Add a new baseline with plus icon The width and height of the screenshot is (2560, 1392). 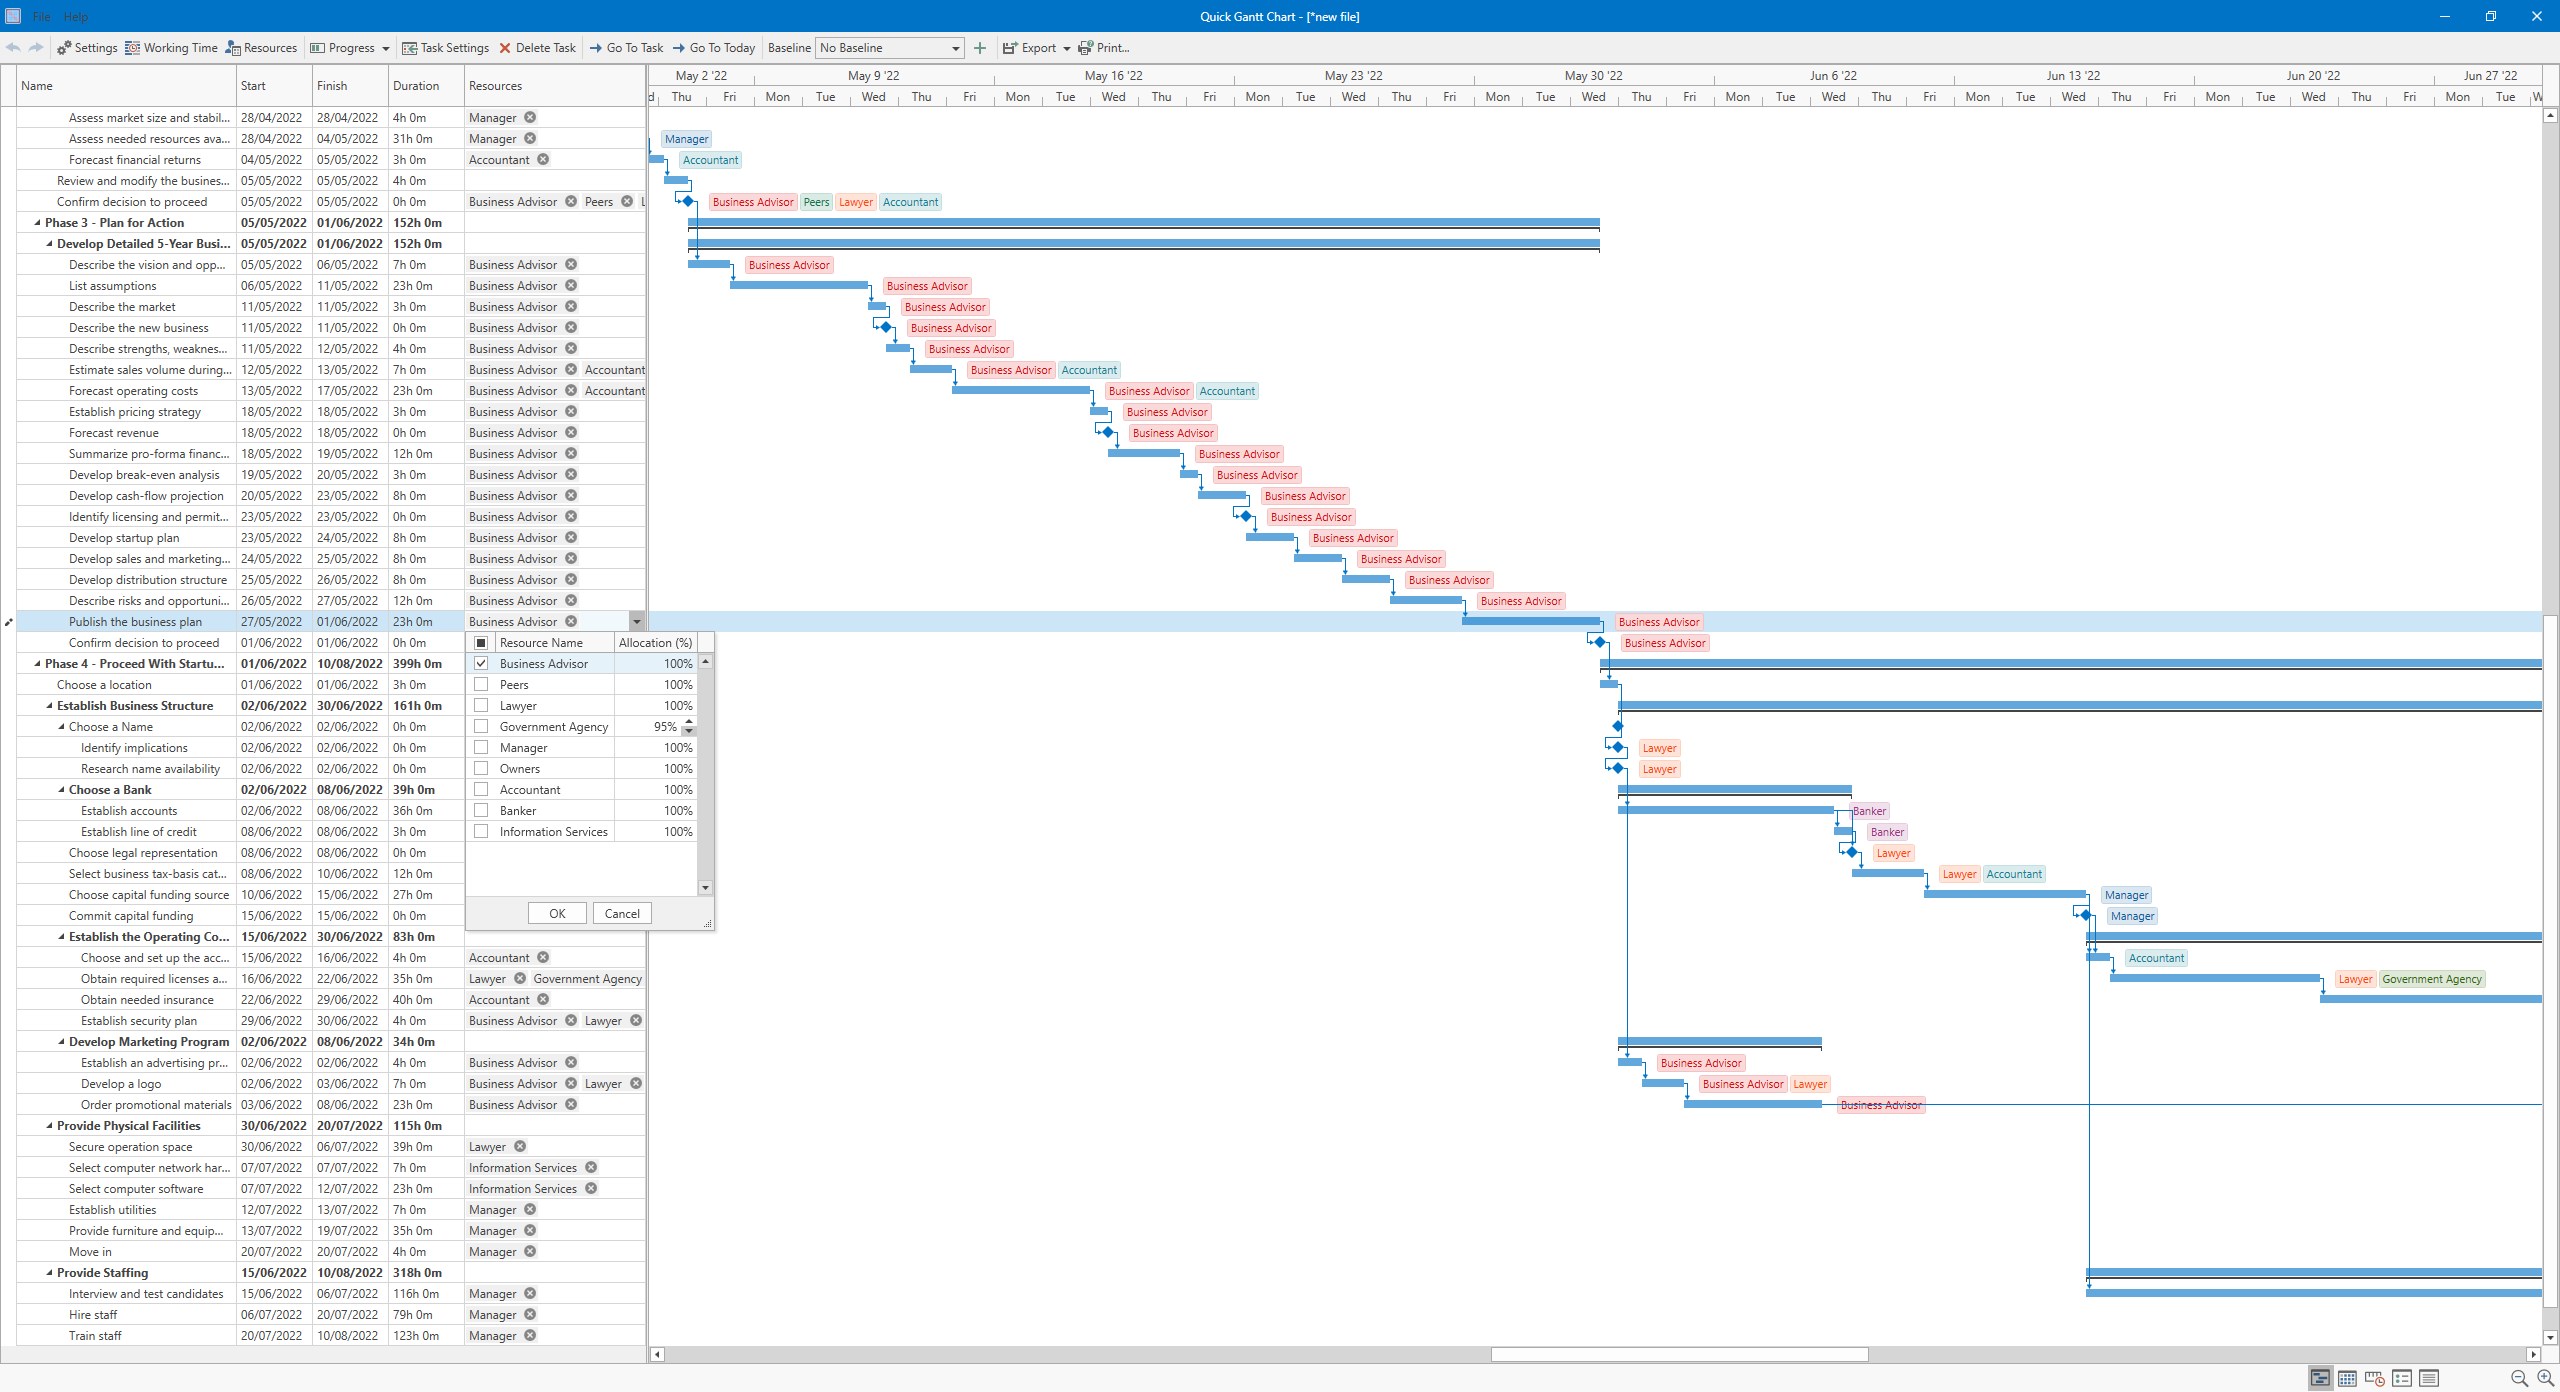pyautogui.click(x=980, y=48)
